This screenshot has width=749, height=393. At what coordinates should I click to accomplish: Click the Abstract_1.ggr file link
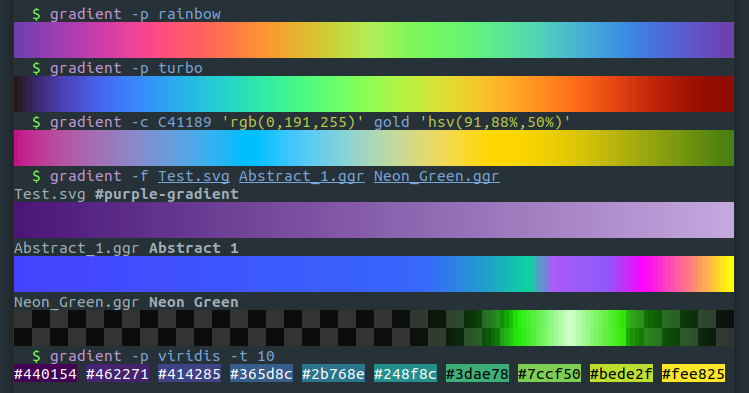(301, 176)
